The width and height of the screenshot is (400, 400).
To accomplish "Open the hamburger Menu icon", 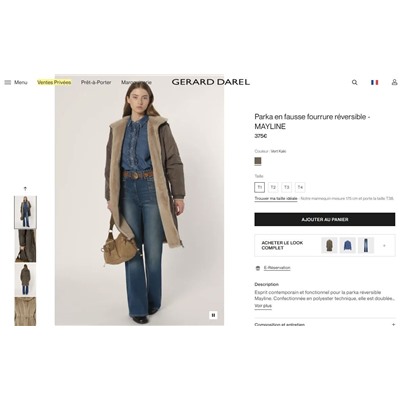I will coord(8,82).
